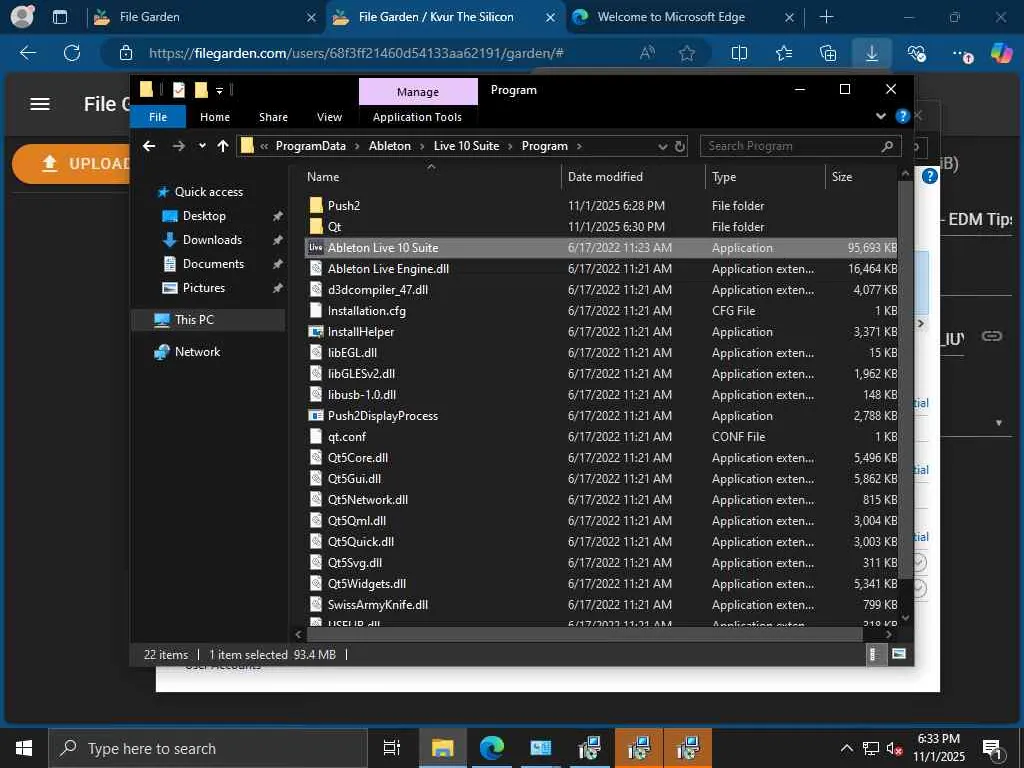
Task: Open Edge split screen button
Action: point(739,53)
